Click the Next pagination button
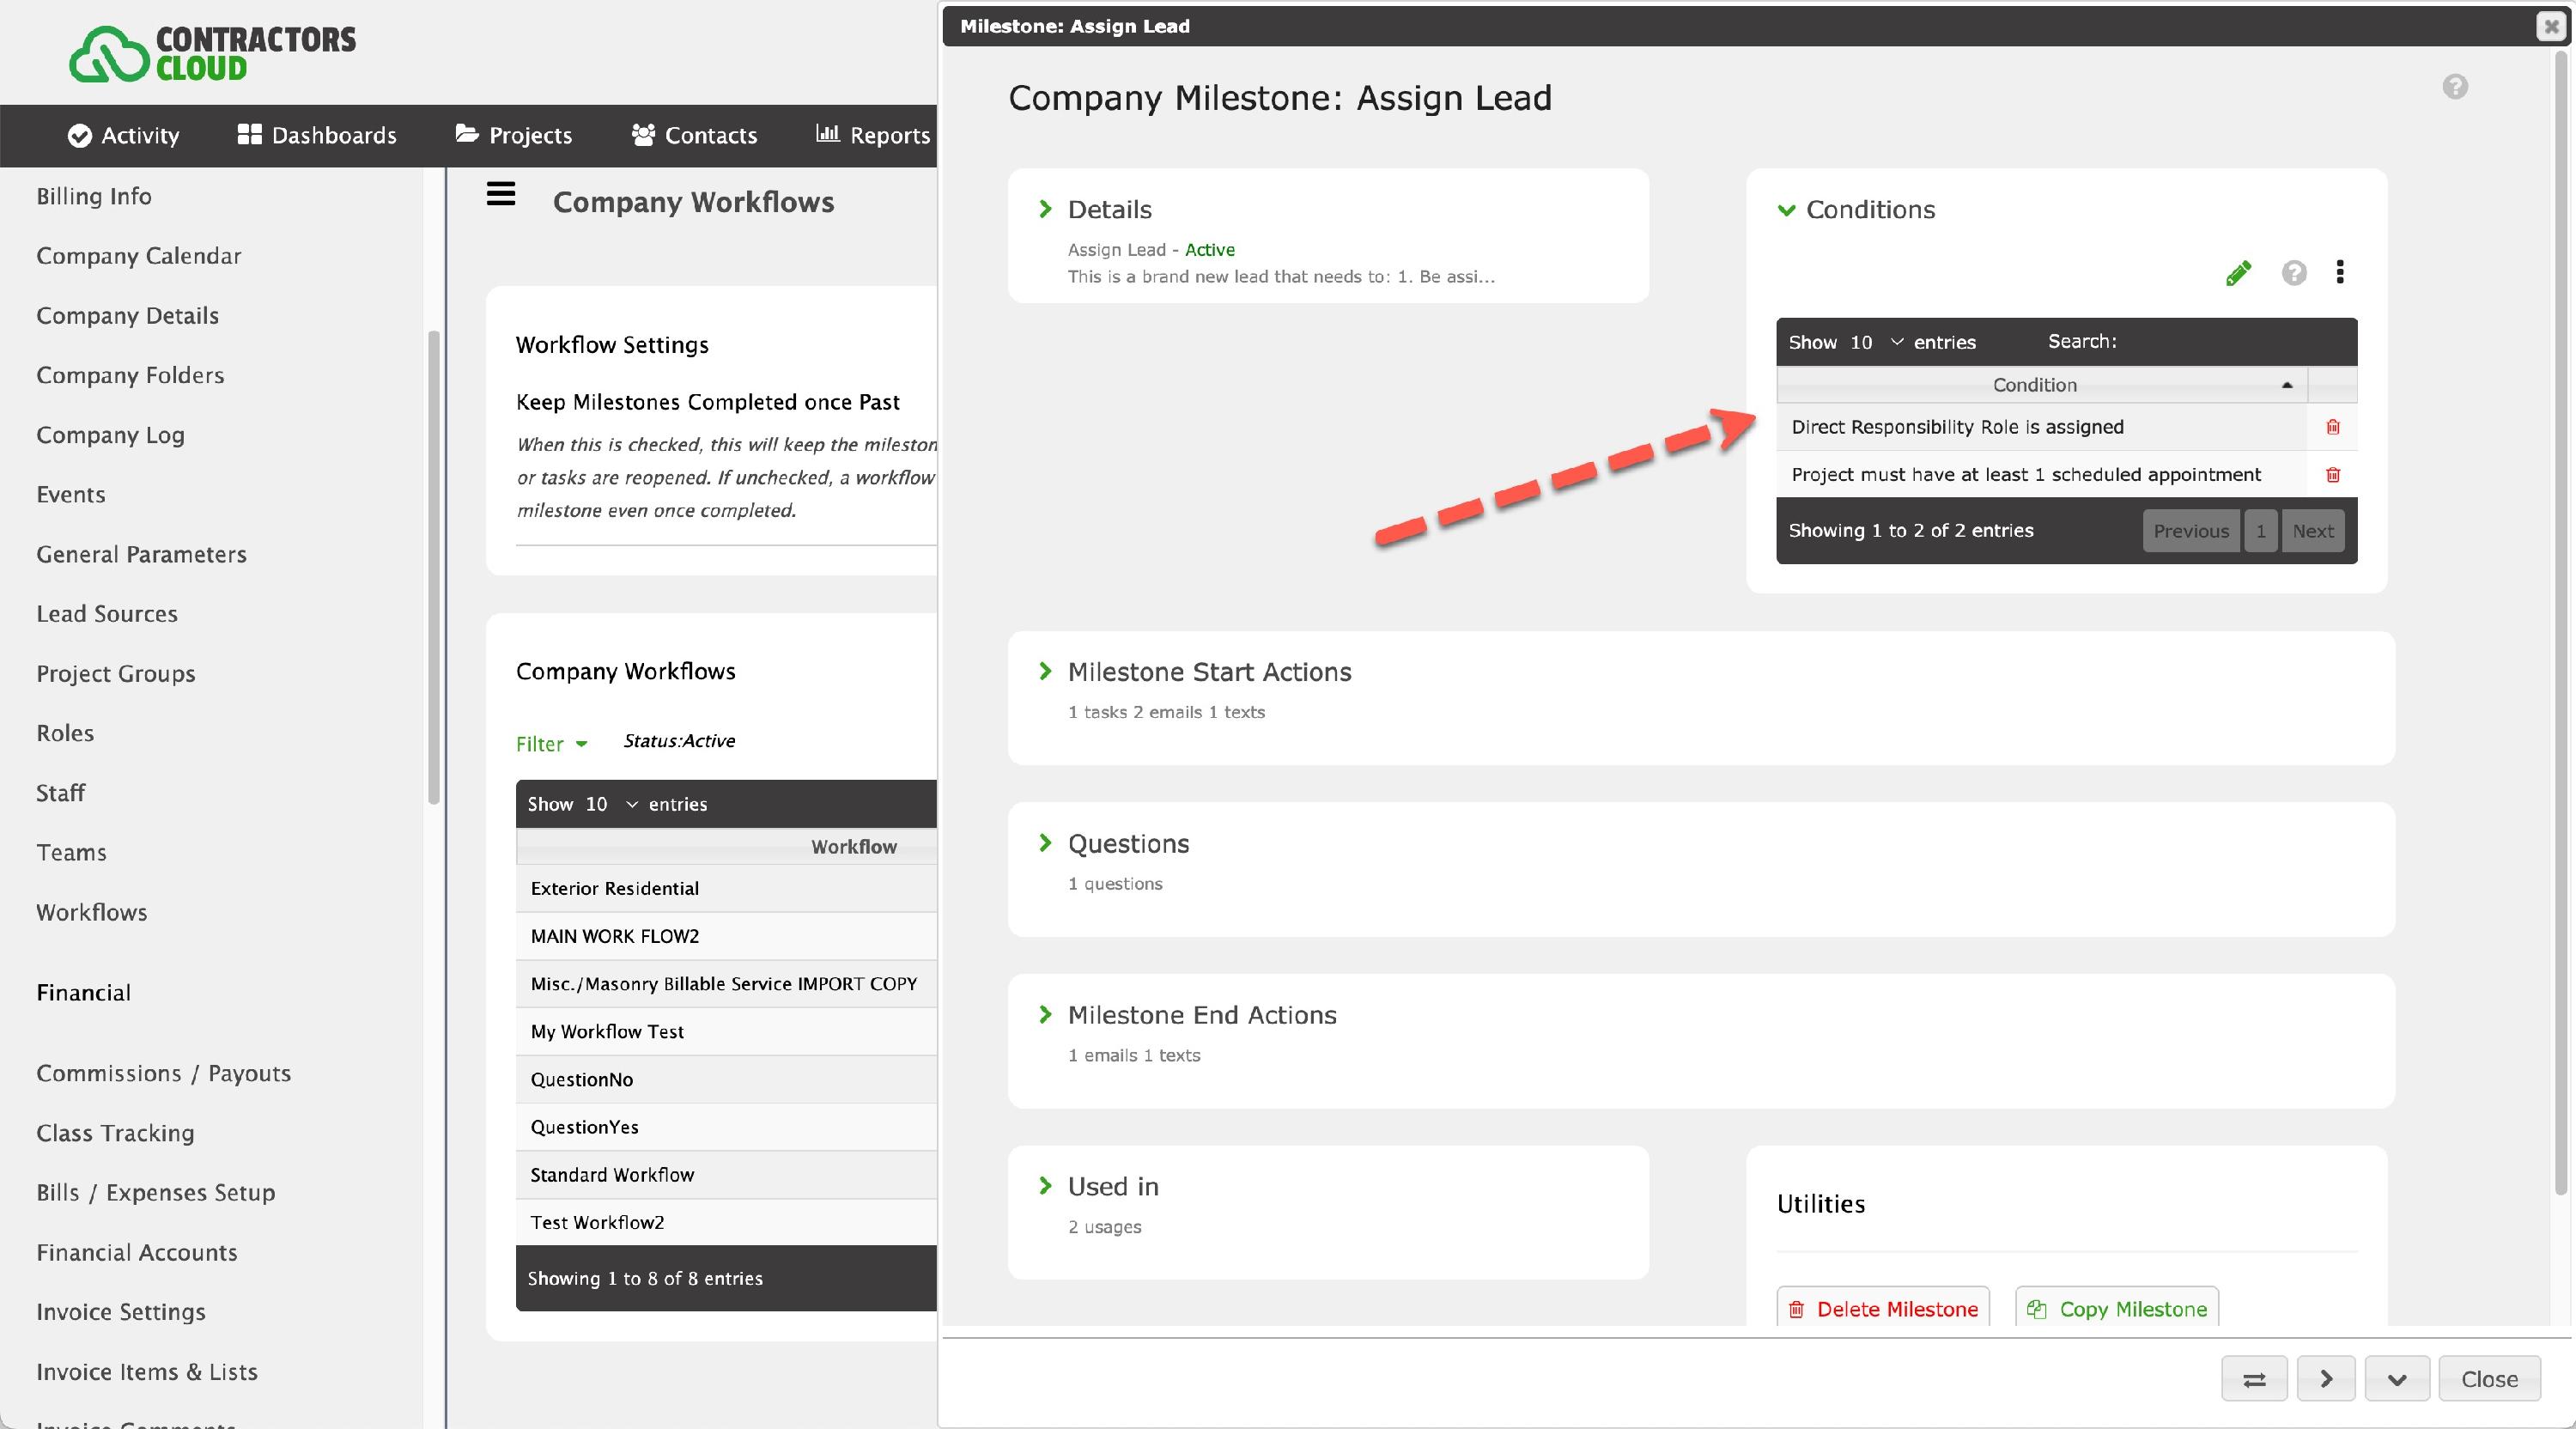The image size is (2576, 1429). pyautogui.click(x=2312, y=531)
